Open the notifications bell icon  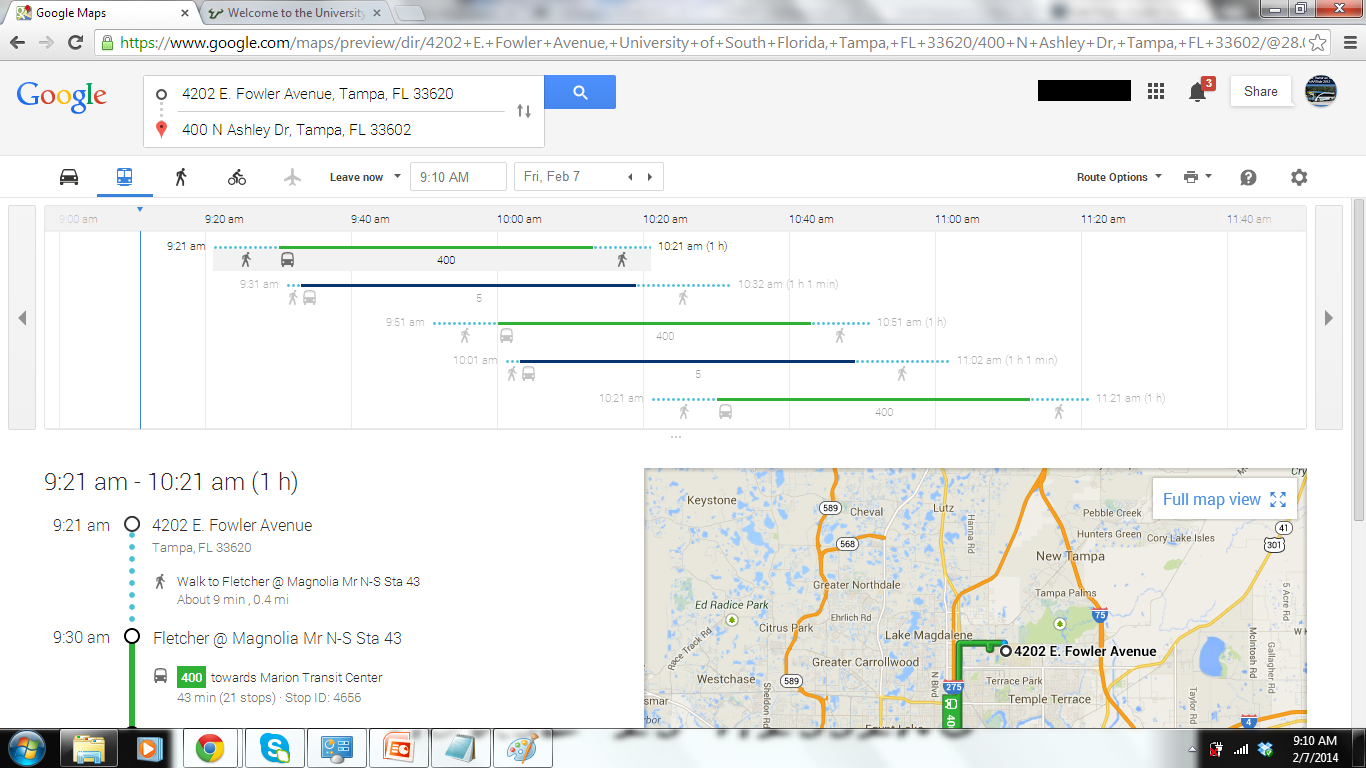pyautogui.click(x=1197, y=92)
